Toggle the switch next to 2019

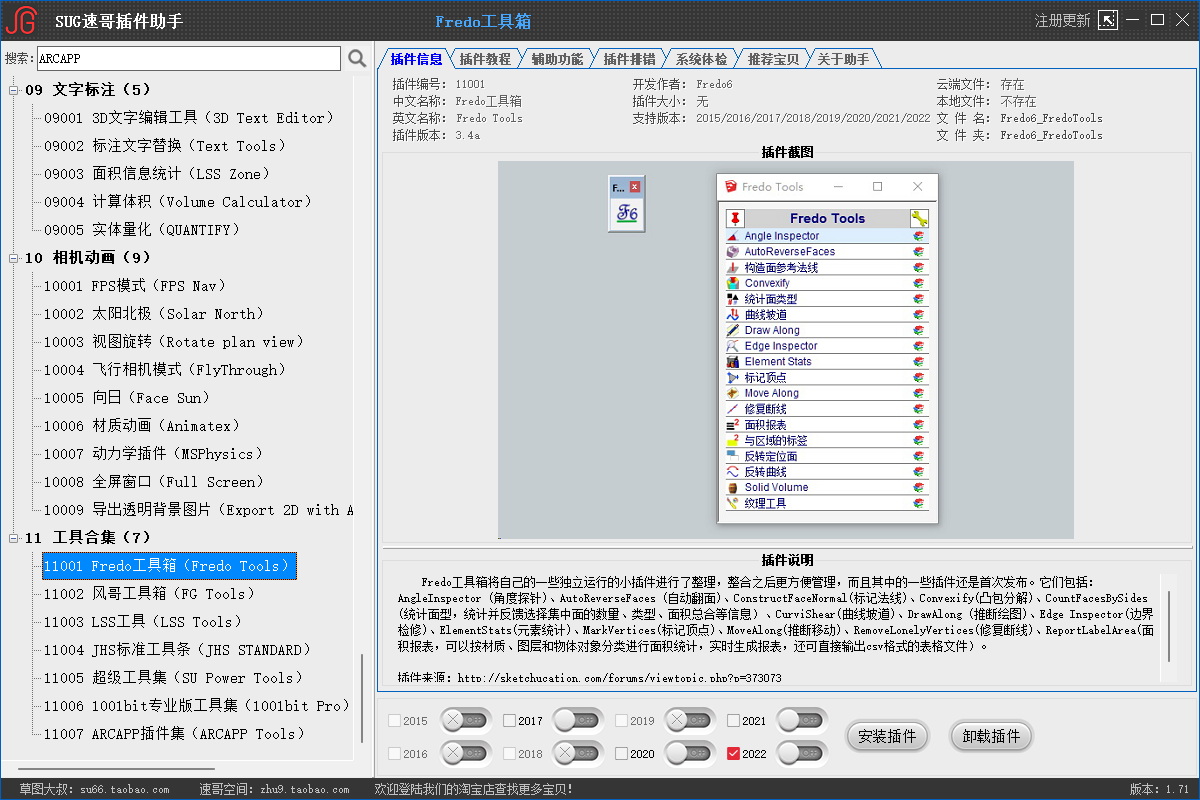click(x=690, y=720)
